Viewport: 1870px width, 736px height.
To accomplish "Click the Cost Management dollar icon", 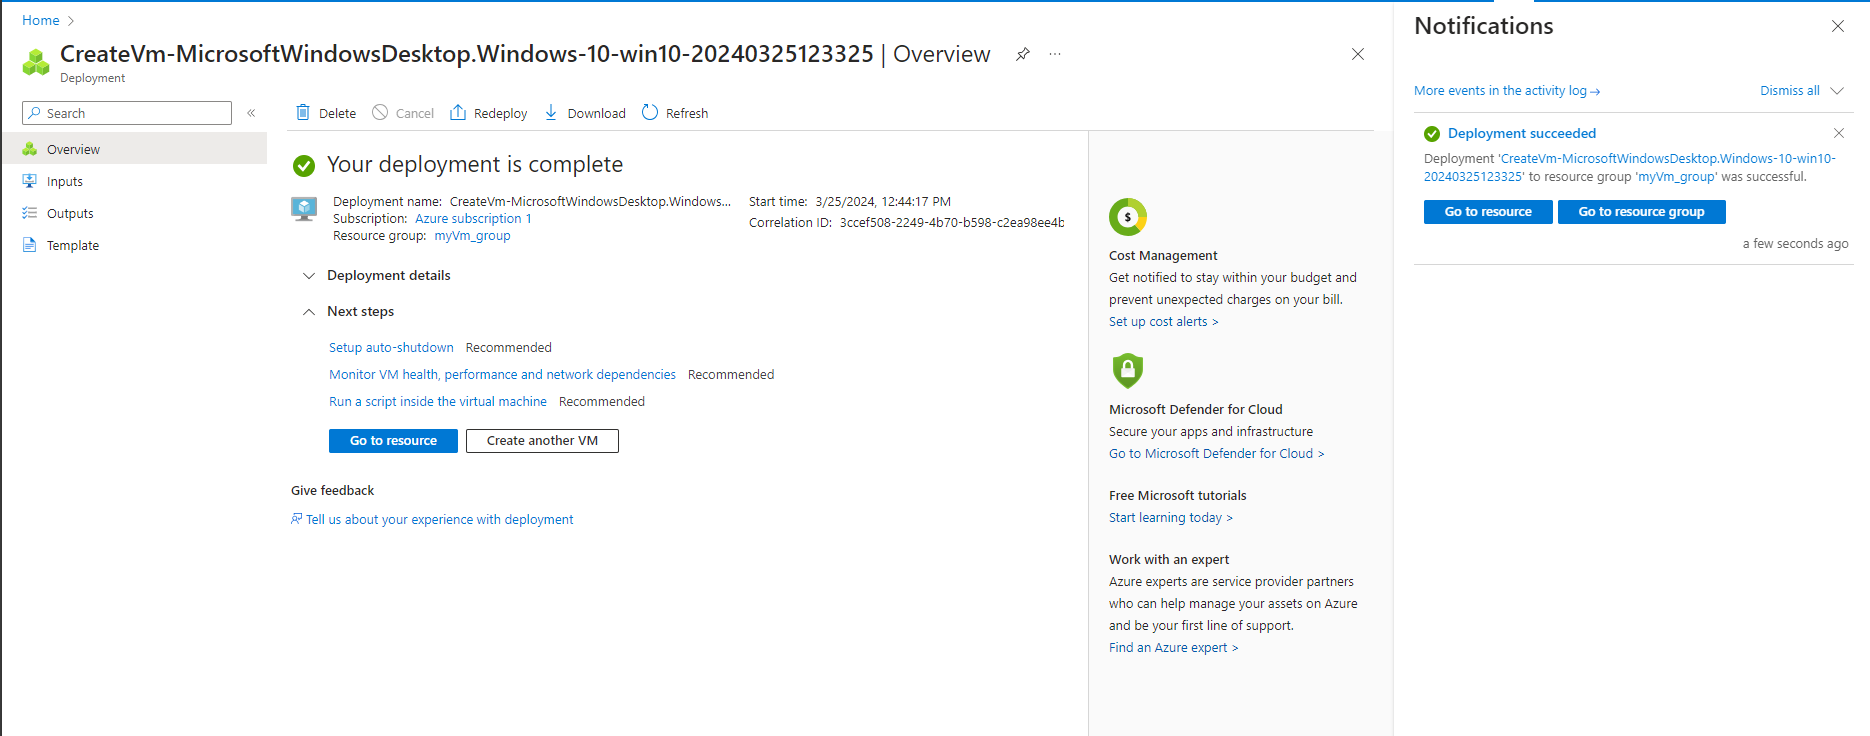I will tap(1127, 217).
